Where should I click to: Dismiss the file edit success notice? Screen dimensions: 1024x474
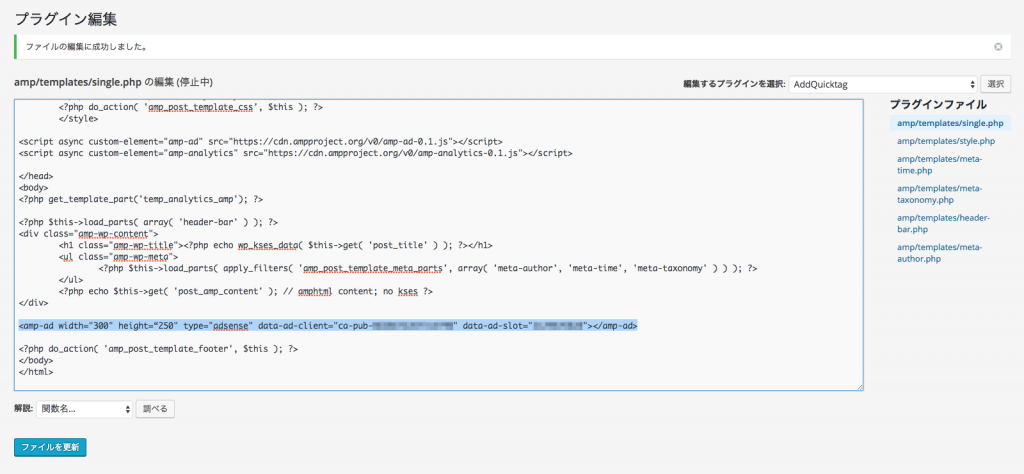click(x=998, y=46)
